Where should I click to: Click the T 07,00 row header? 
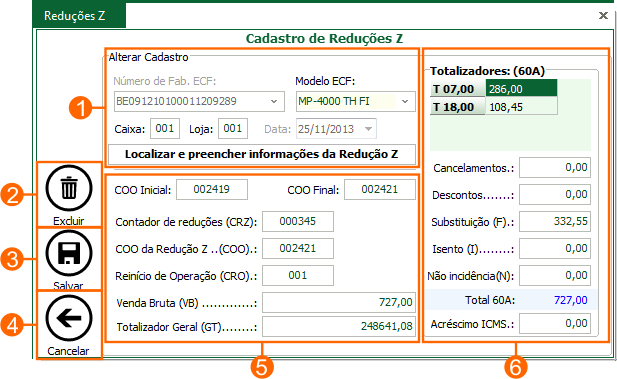tap(458, 89)
